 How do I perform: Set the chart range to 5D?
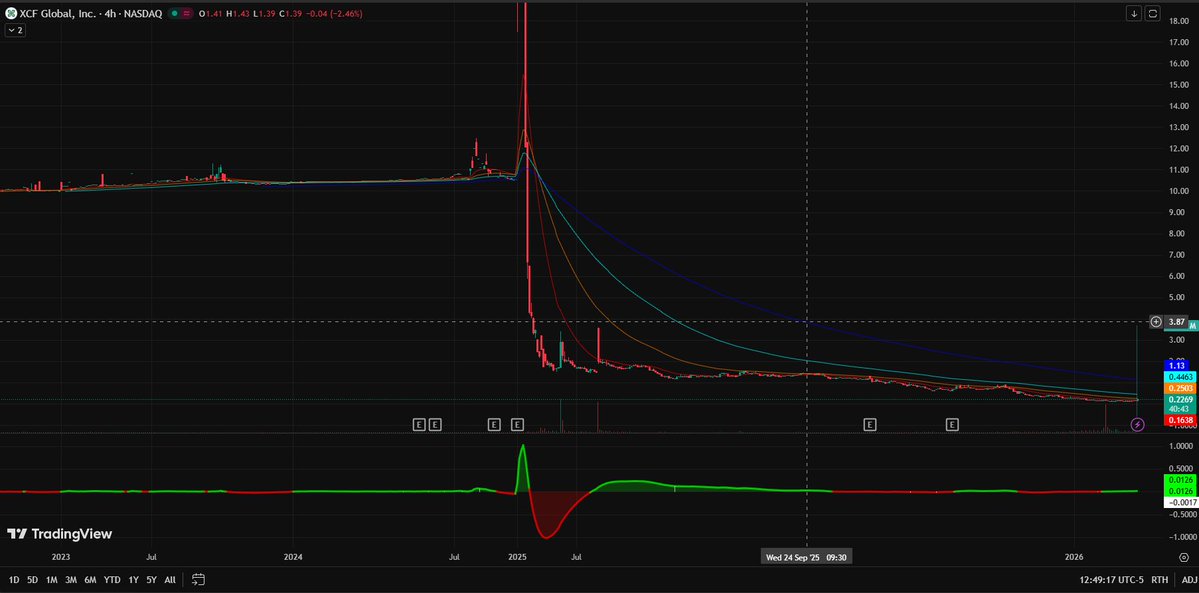tap(32, 580)
